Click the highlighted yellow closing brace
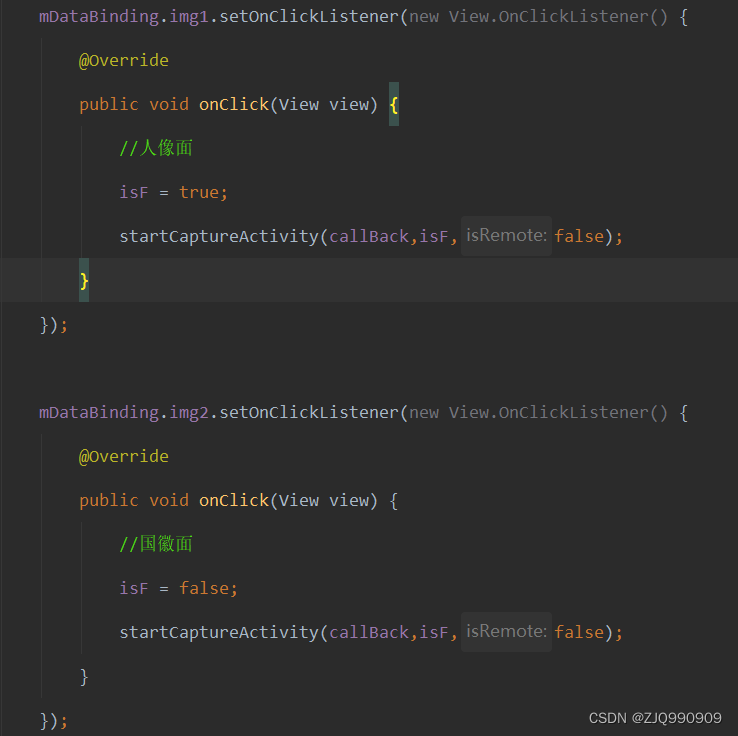Screen dimensions: 738x736 tap(84, 280)
